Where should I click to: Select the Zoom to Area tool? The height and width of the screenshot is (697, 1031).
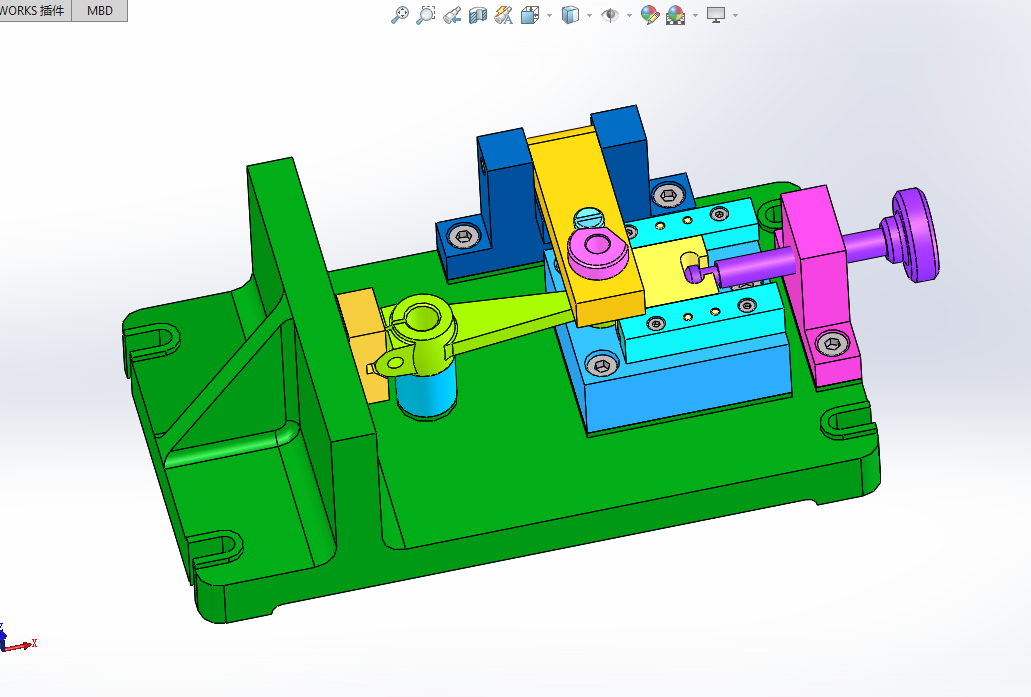(x=425, y=14)
